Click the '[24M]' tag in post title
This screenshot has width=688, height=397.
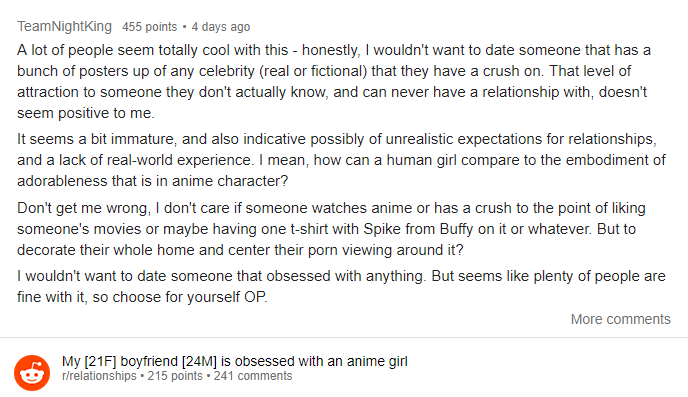[x=199, y=361]
